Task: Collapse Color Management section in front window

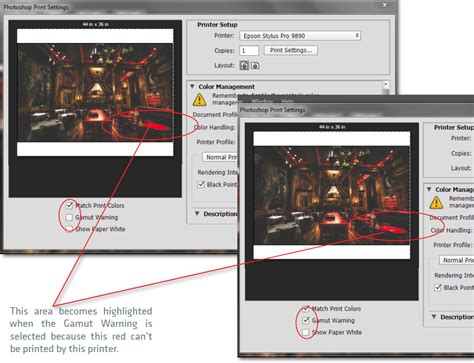Action: tap(429, 189)
